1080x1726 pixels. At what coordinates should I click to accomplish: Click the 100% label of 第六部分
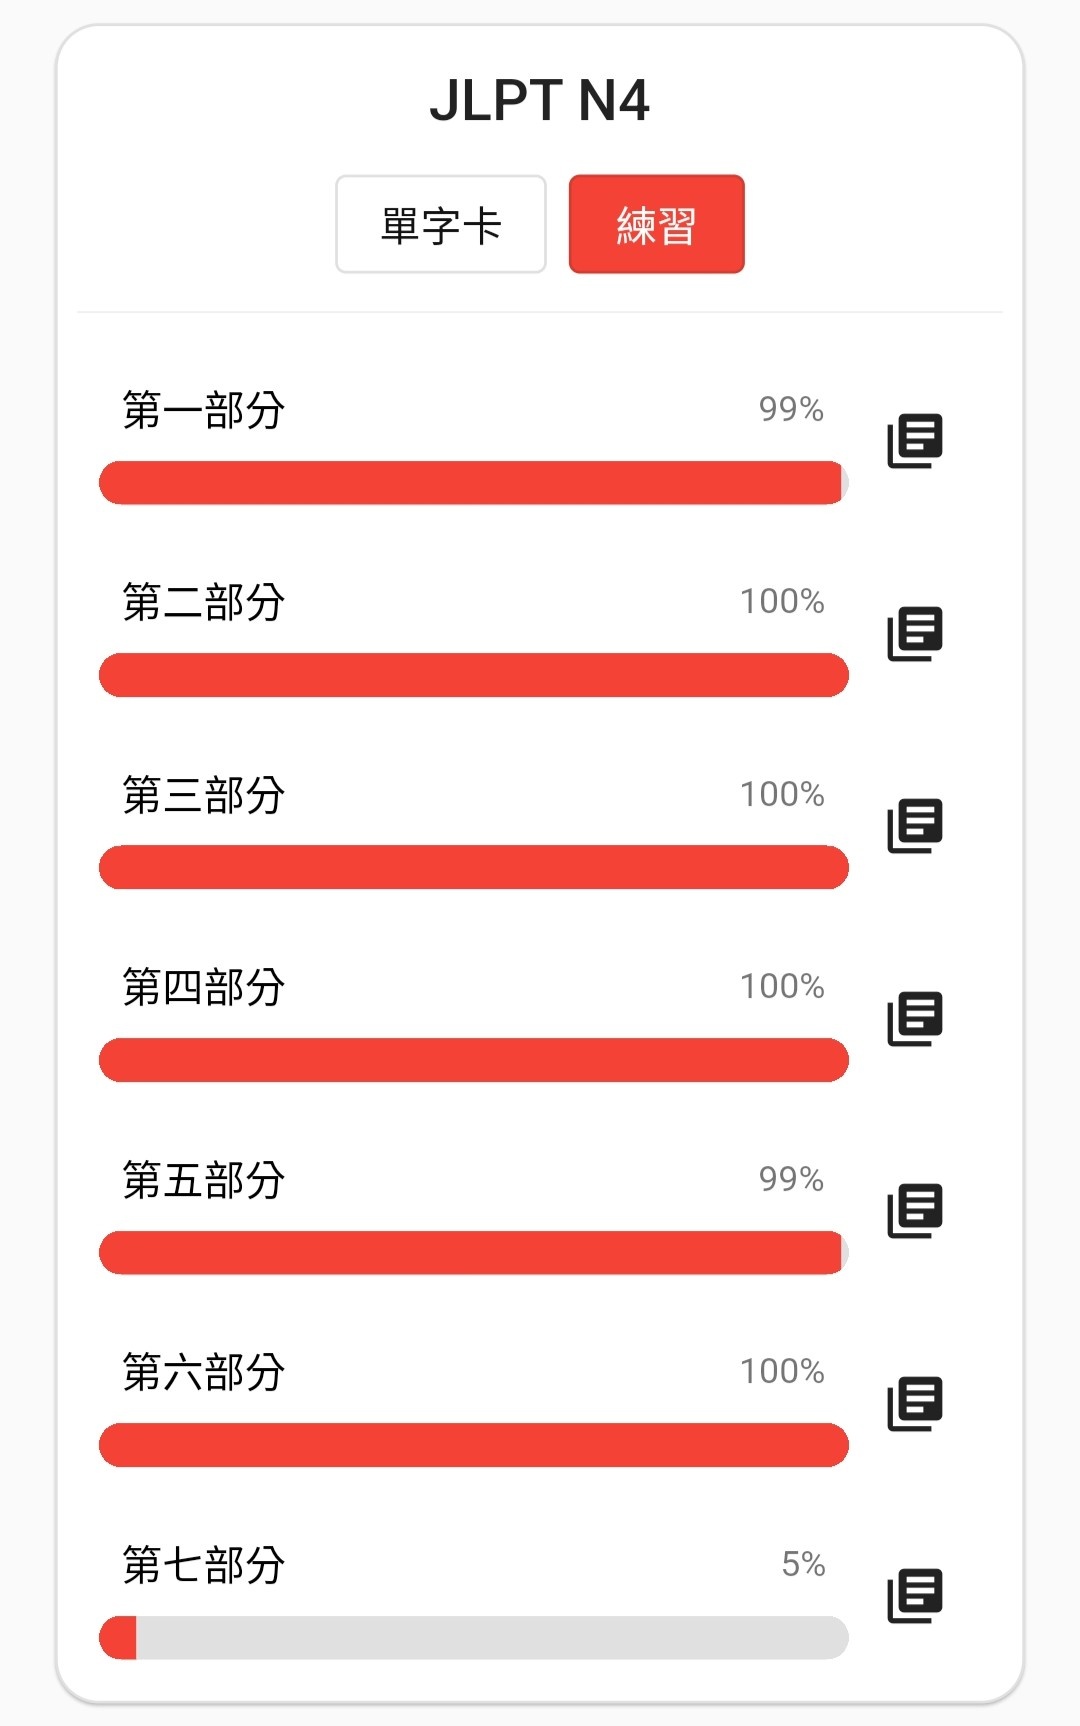pos(782,1371)
